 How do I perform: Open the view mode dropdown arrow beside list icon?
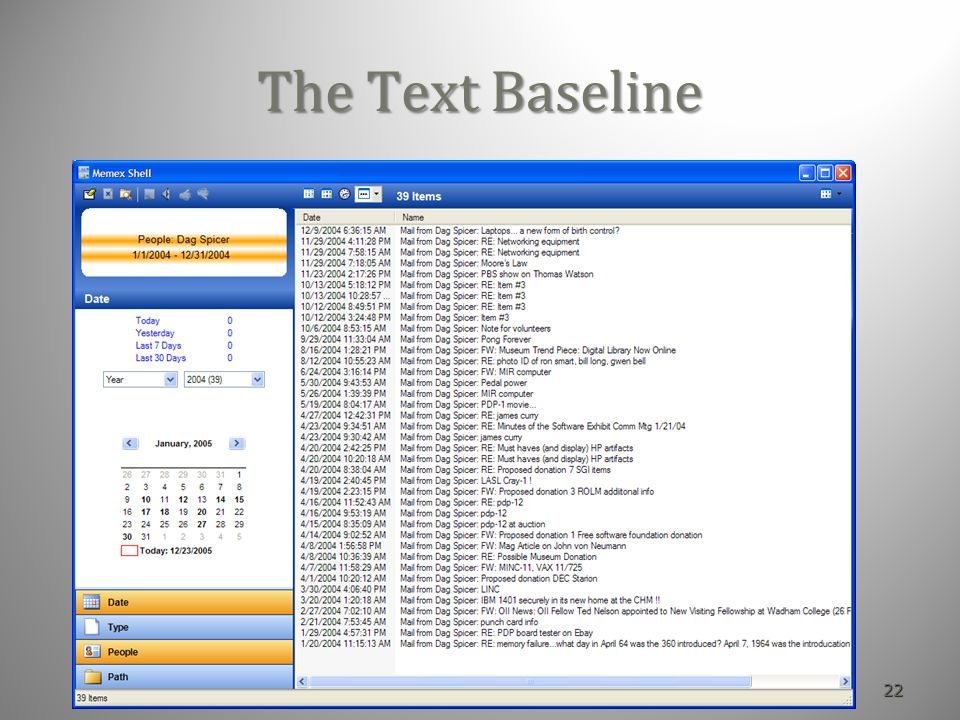click(377, 194)
